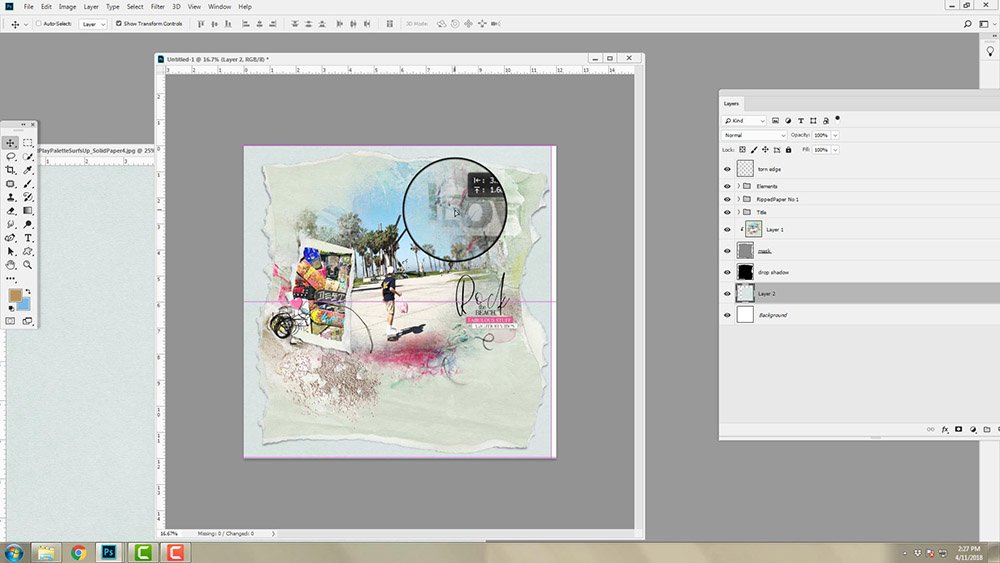Switch to the Layers panel tab
The image size is (1000, 563).
732,103
